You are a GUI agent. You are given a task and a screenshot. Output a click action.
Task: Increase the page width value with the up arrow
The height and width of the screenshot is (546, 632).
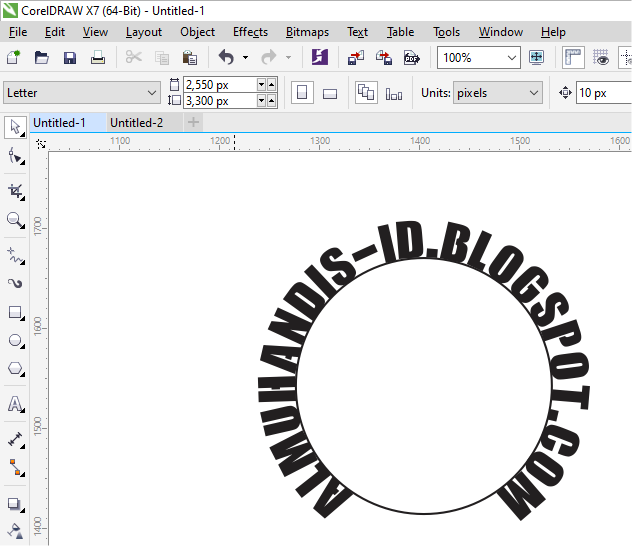271,85
